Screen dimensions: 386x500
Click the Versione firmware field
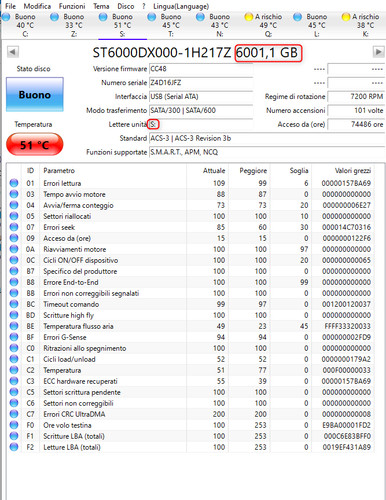201,69
